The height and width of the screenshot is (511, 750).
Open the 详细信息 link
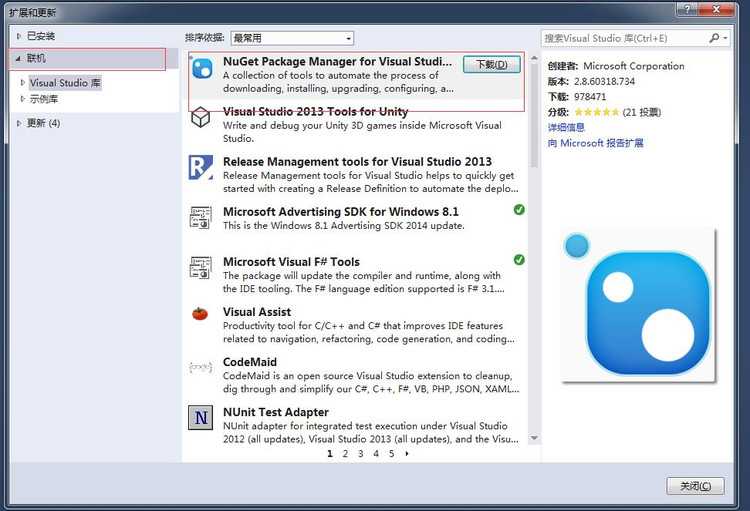pos(566,127)
